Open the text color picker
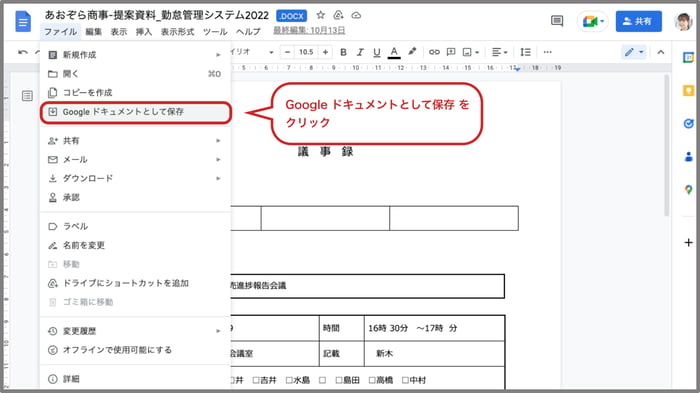 tap(394, 52)
